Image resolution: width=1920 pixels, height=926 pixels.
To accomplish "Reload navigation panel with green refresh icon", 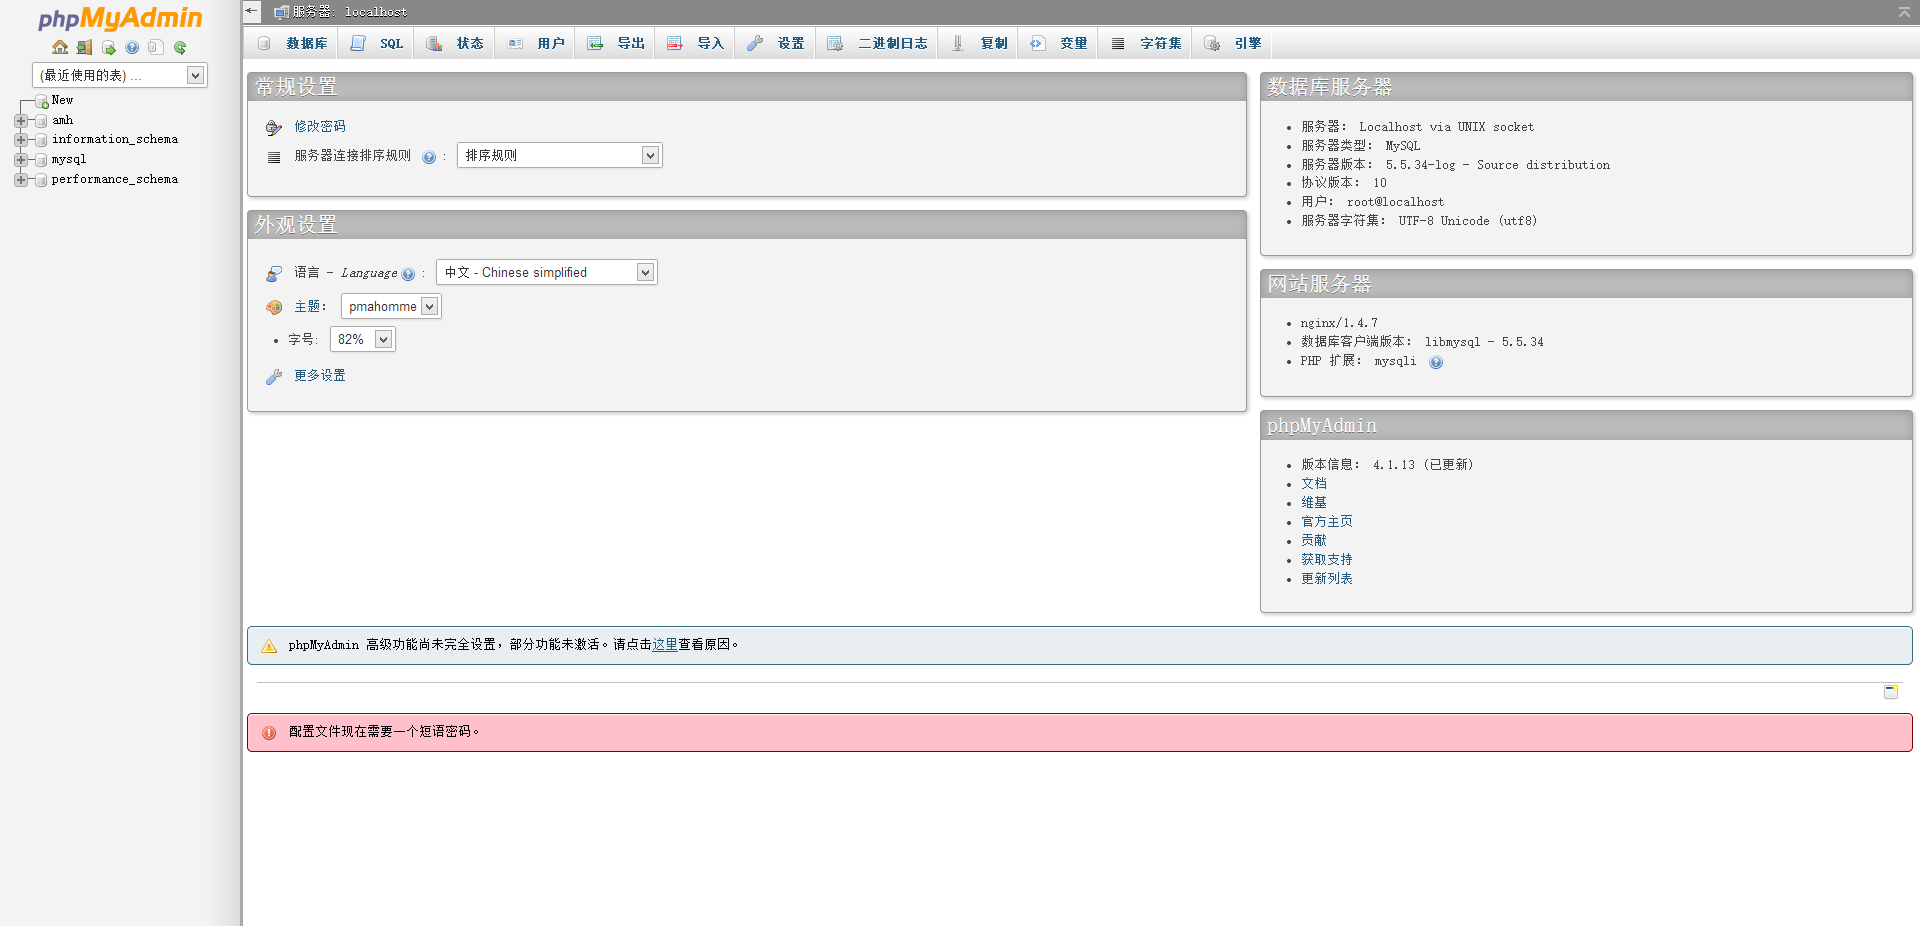I will click(x=180, y=47).
